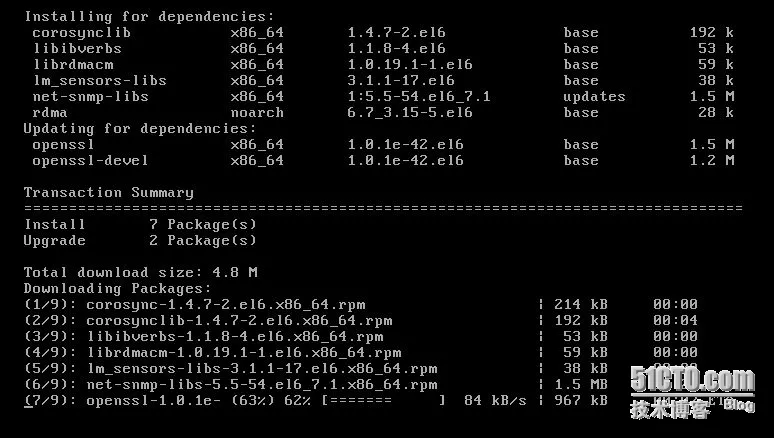The image size is (774, 438).
Task: Click the 84 kB/s download speed text
Action: [x=495, y=400]
